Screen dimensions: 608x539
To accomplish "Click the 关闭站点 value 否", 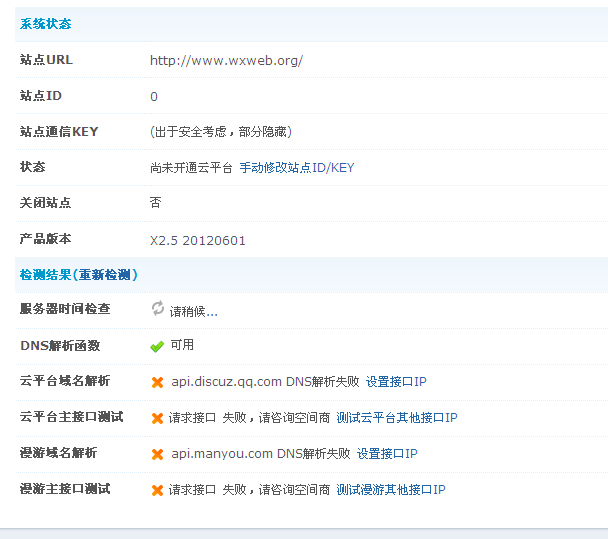I will (x=155, y=202).
